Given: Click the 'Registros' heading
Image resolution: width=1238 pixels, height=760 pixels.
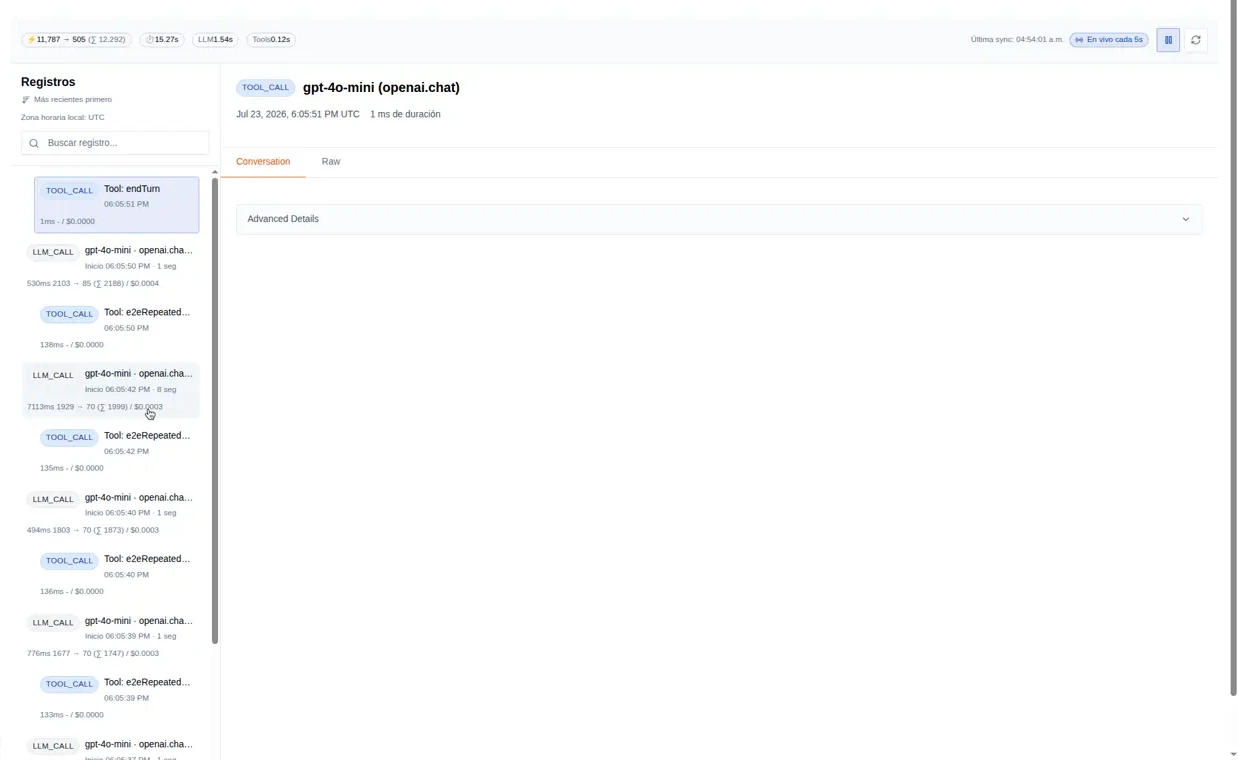Looking at the screenshot, I should [48, 82].
